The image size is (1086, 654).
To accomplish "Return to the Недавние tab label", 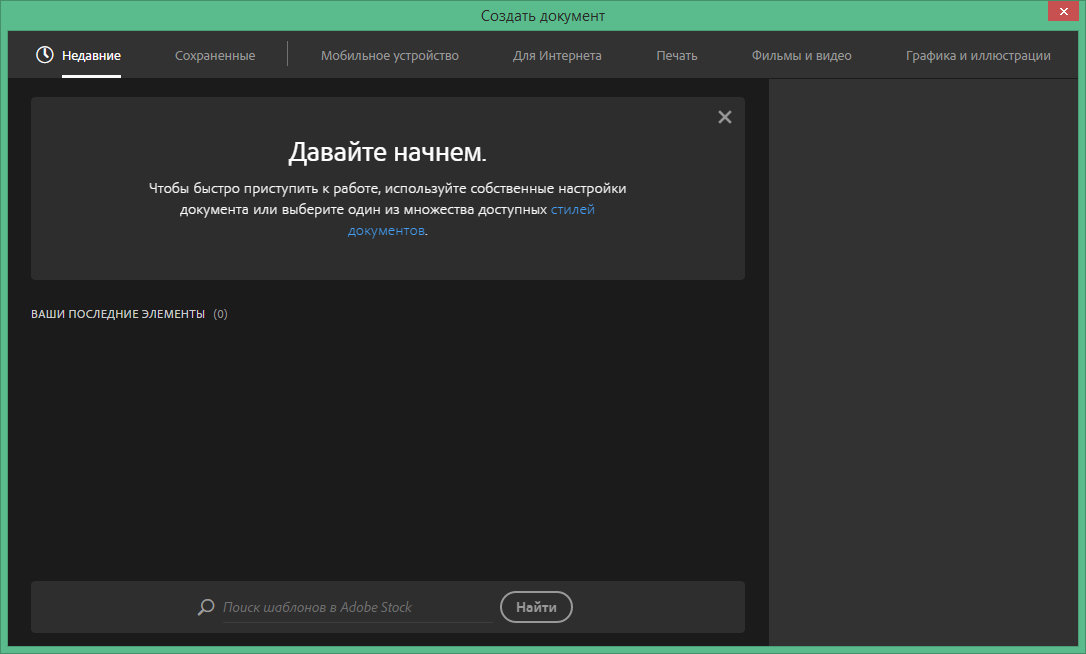I will [x=91, y=56].
